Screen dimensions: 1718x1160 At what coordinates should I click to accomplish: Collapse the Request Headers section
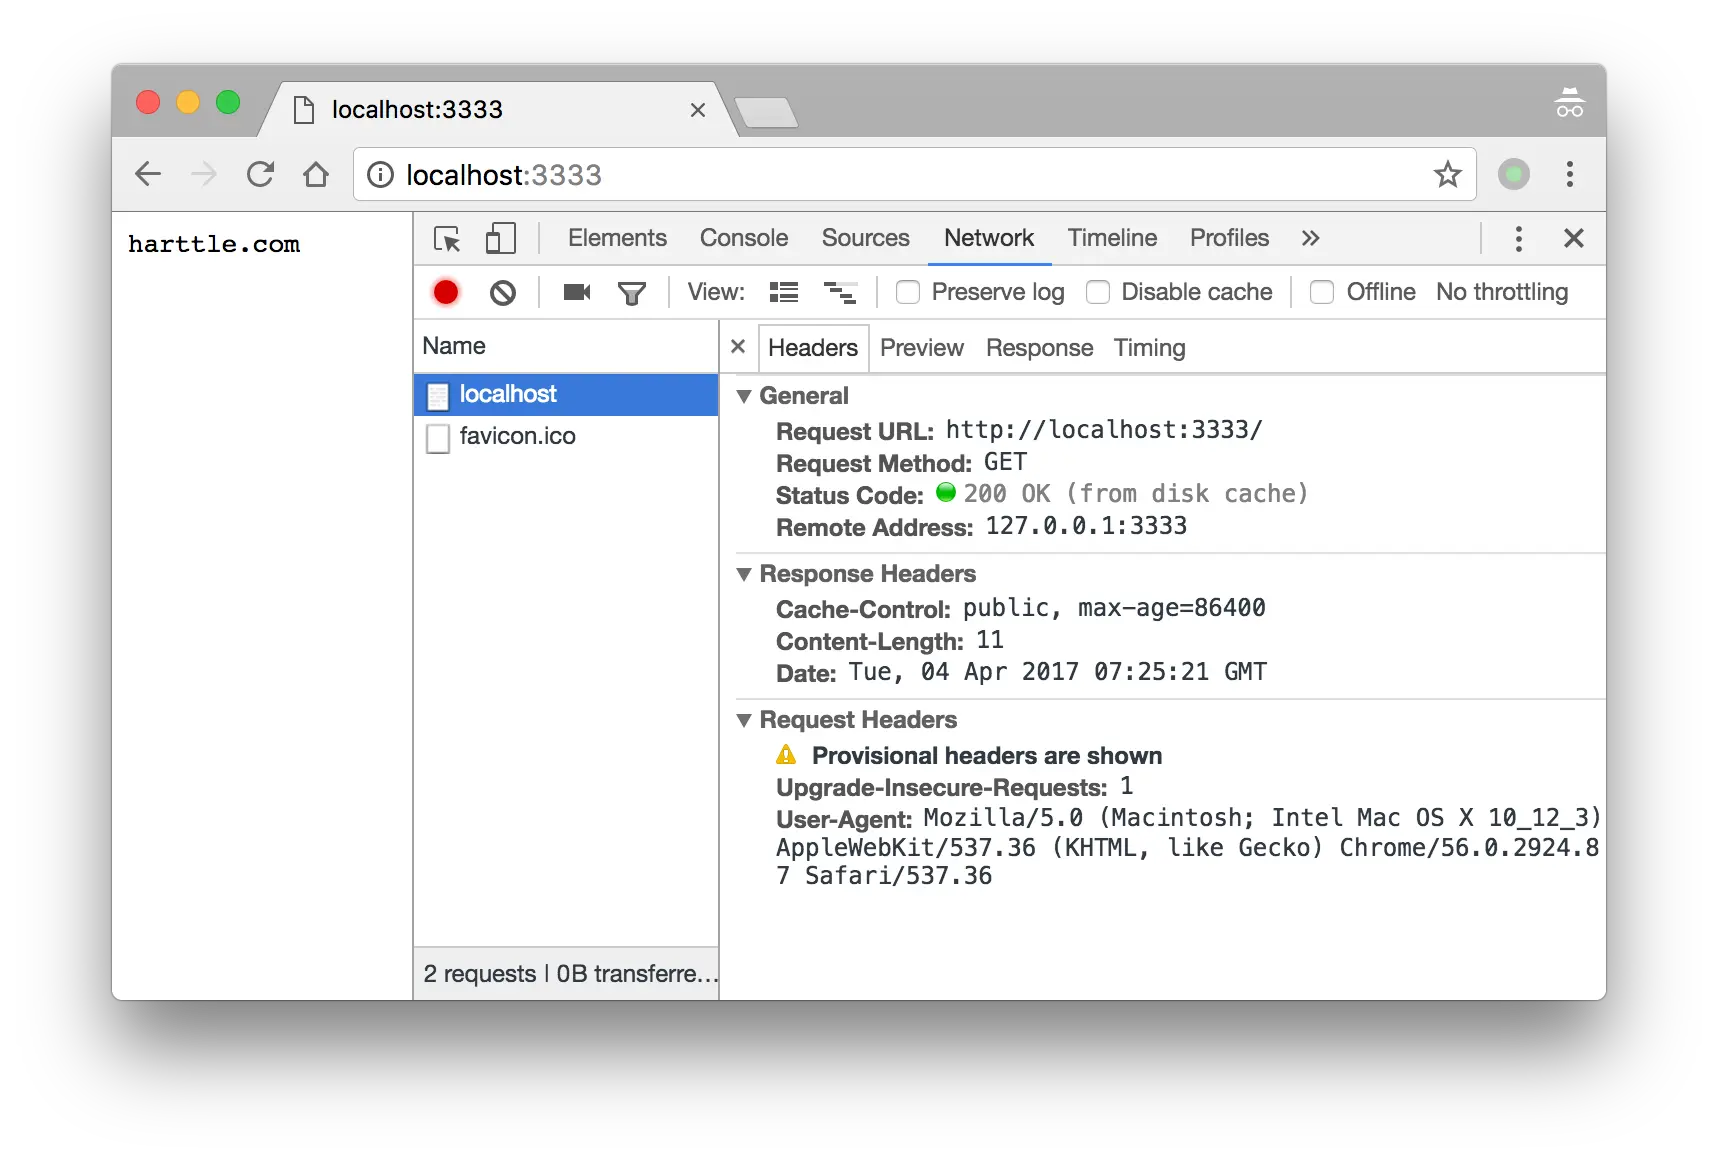coord(744,720)
